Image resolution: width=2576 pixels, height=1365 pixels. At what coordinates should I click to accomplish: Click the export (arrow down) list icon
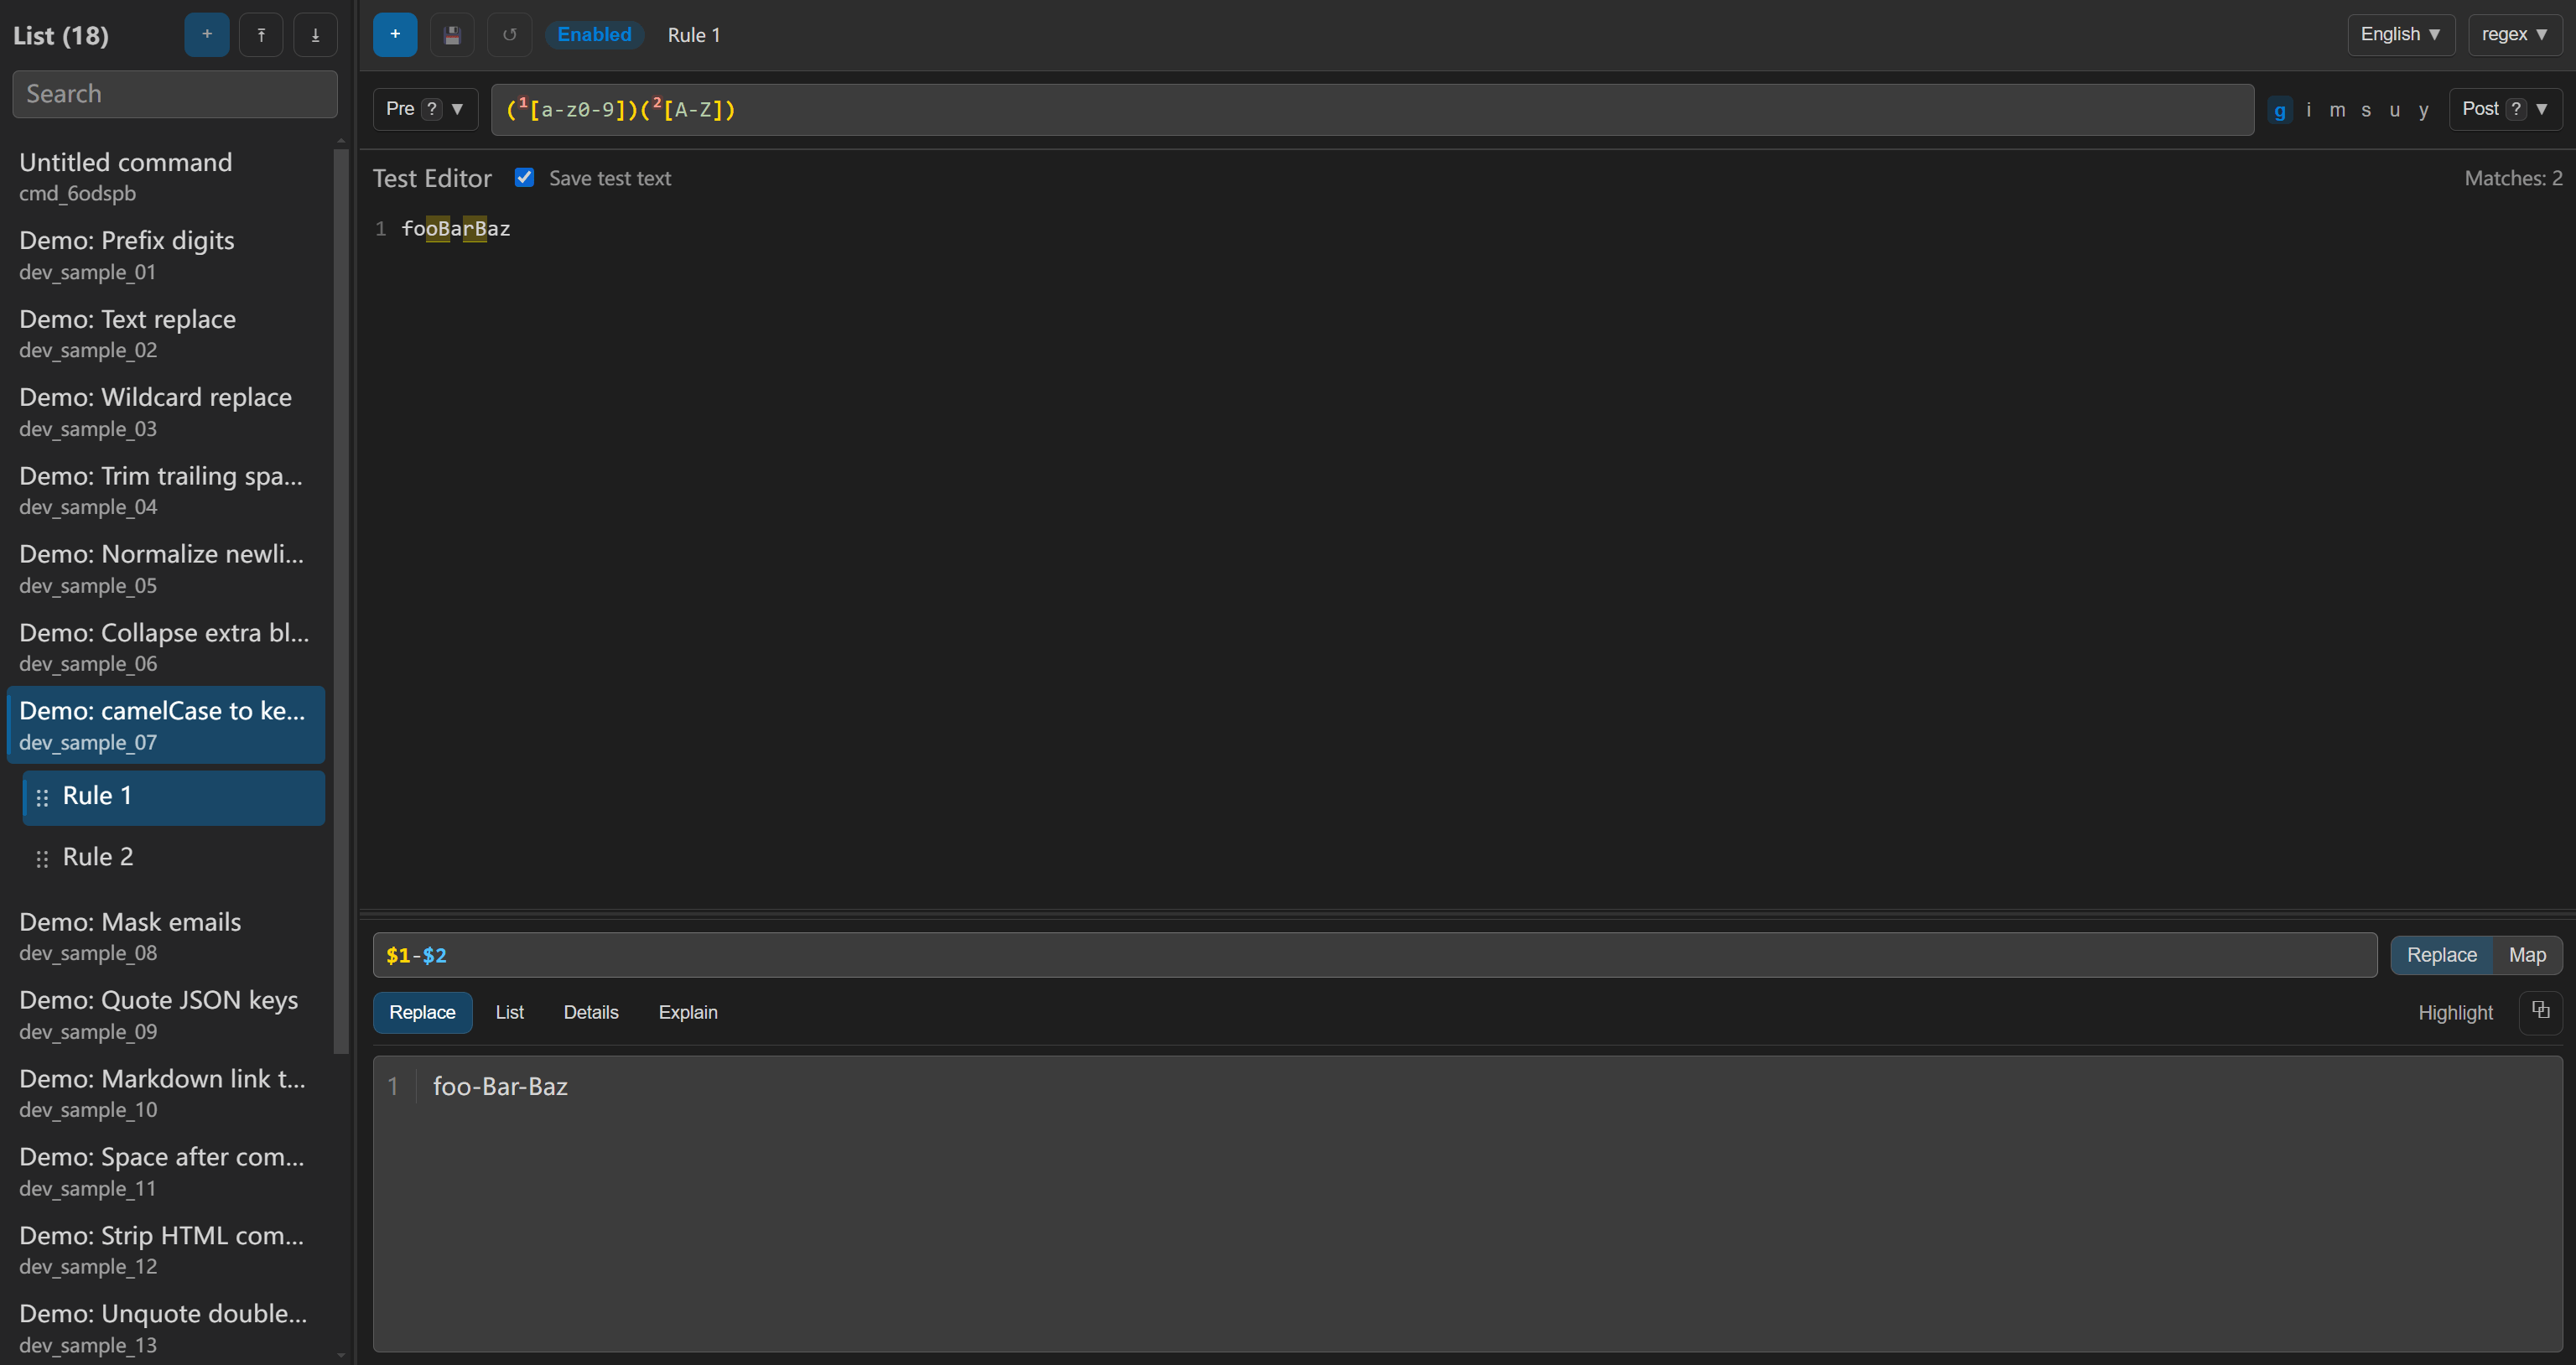[x=315, y=35]
